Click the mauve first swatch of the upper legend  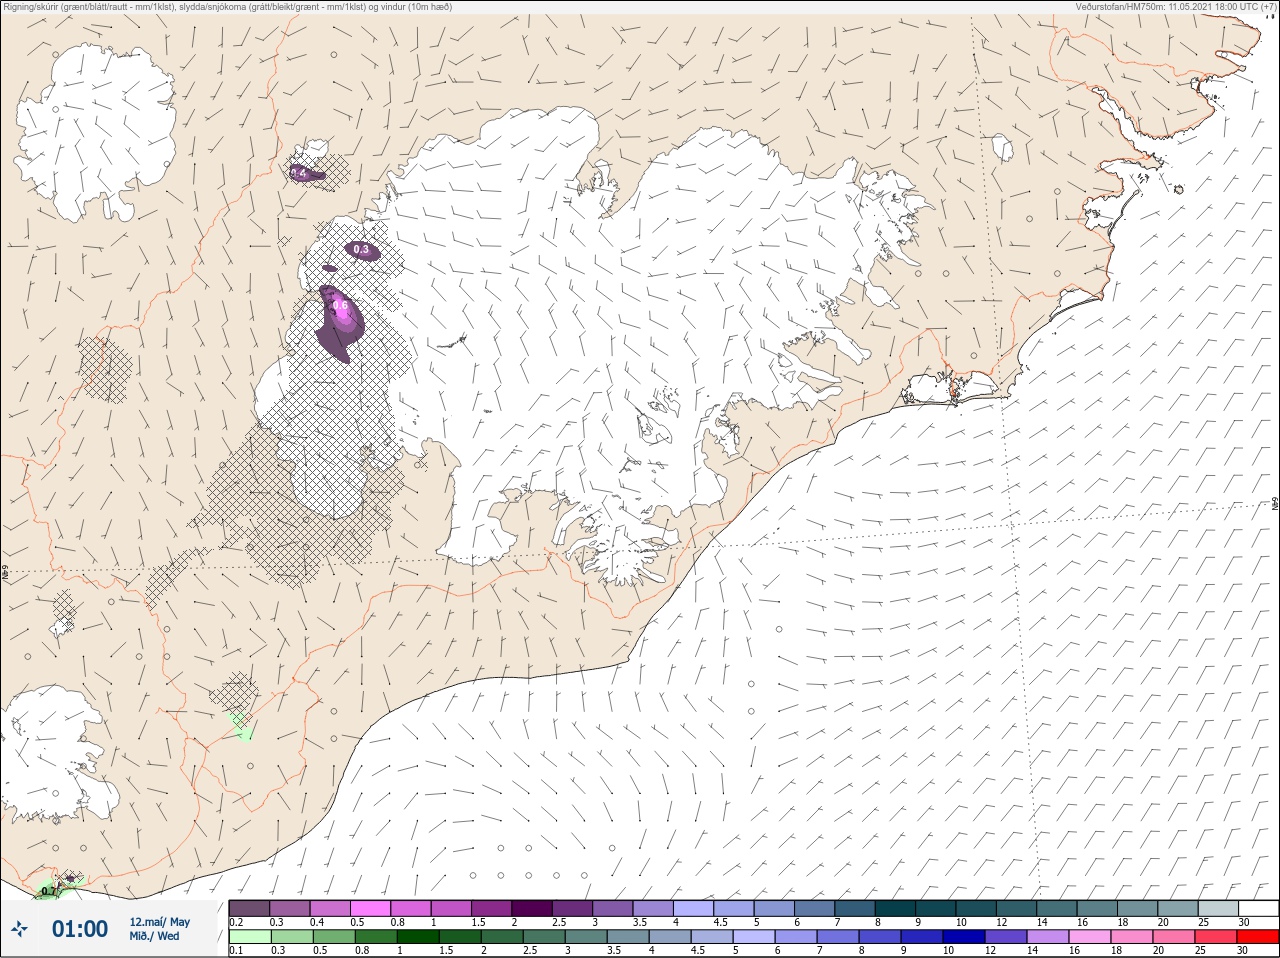click(x=249, y=908)
